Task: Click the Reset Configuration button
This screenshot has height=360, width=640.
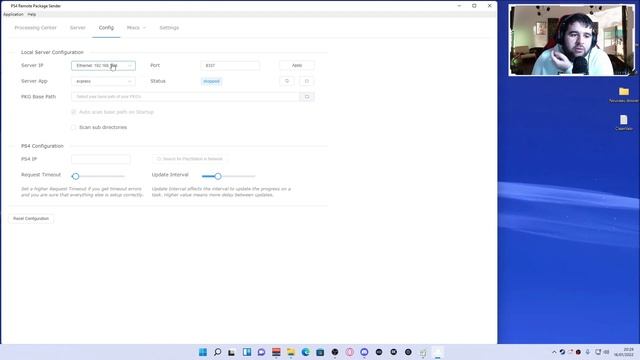Action: click(31, 219)
